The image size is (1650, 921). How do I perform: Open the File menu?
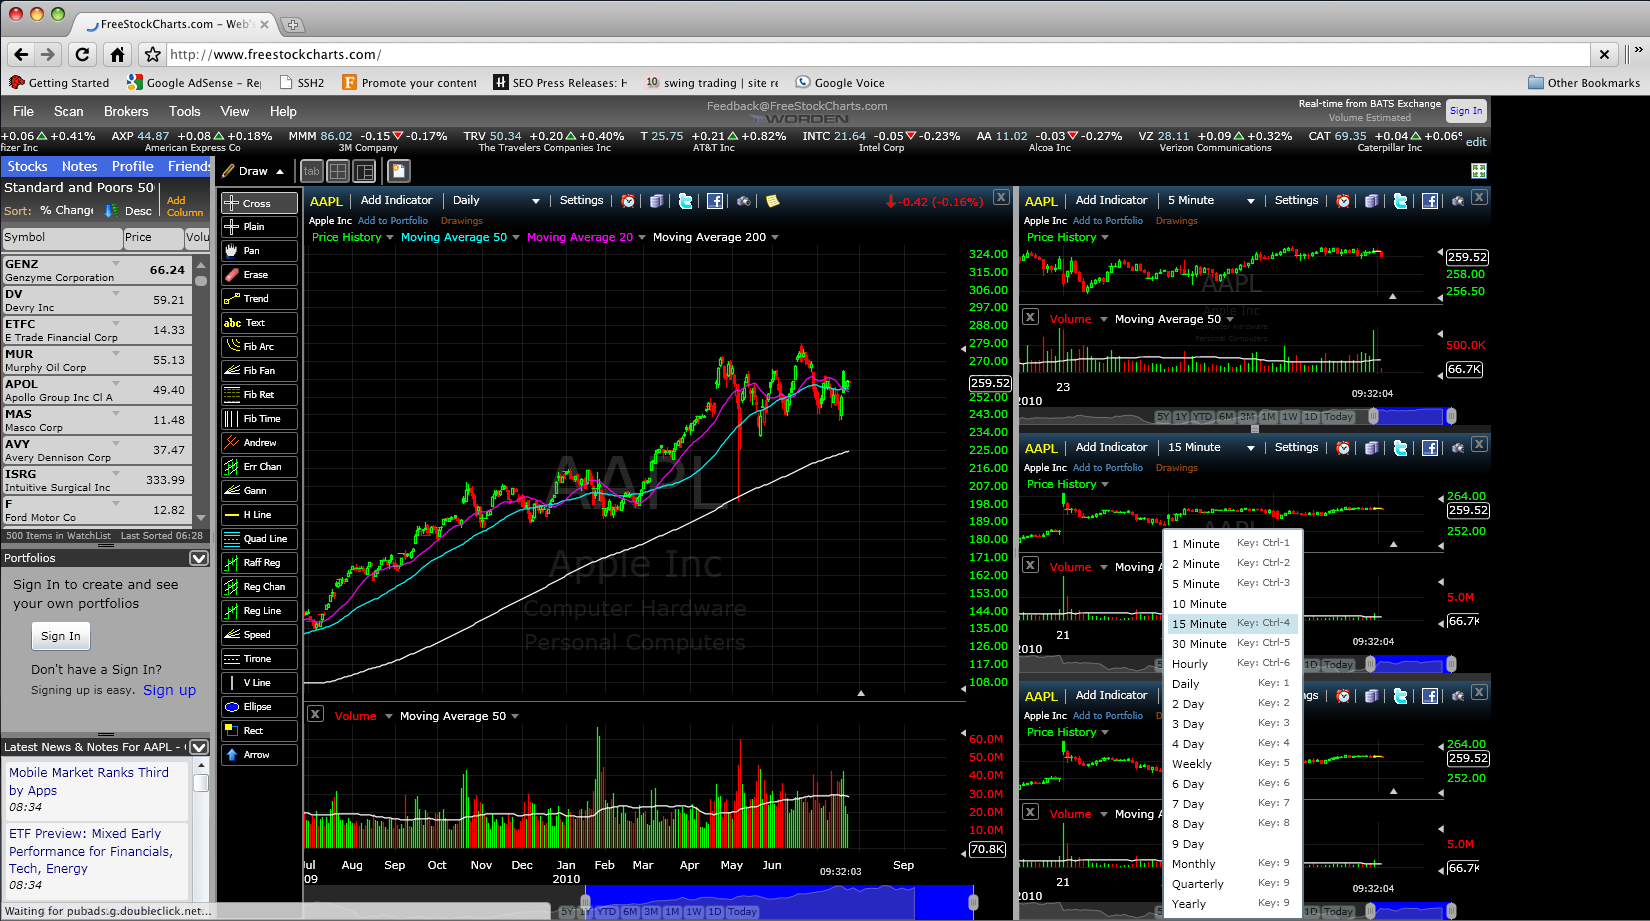(x=23, y=111)
